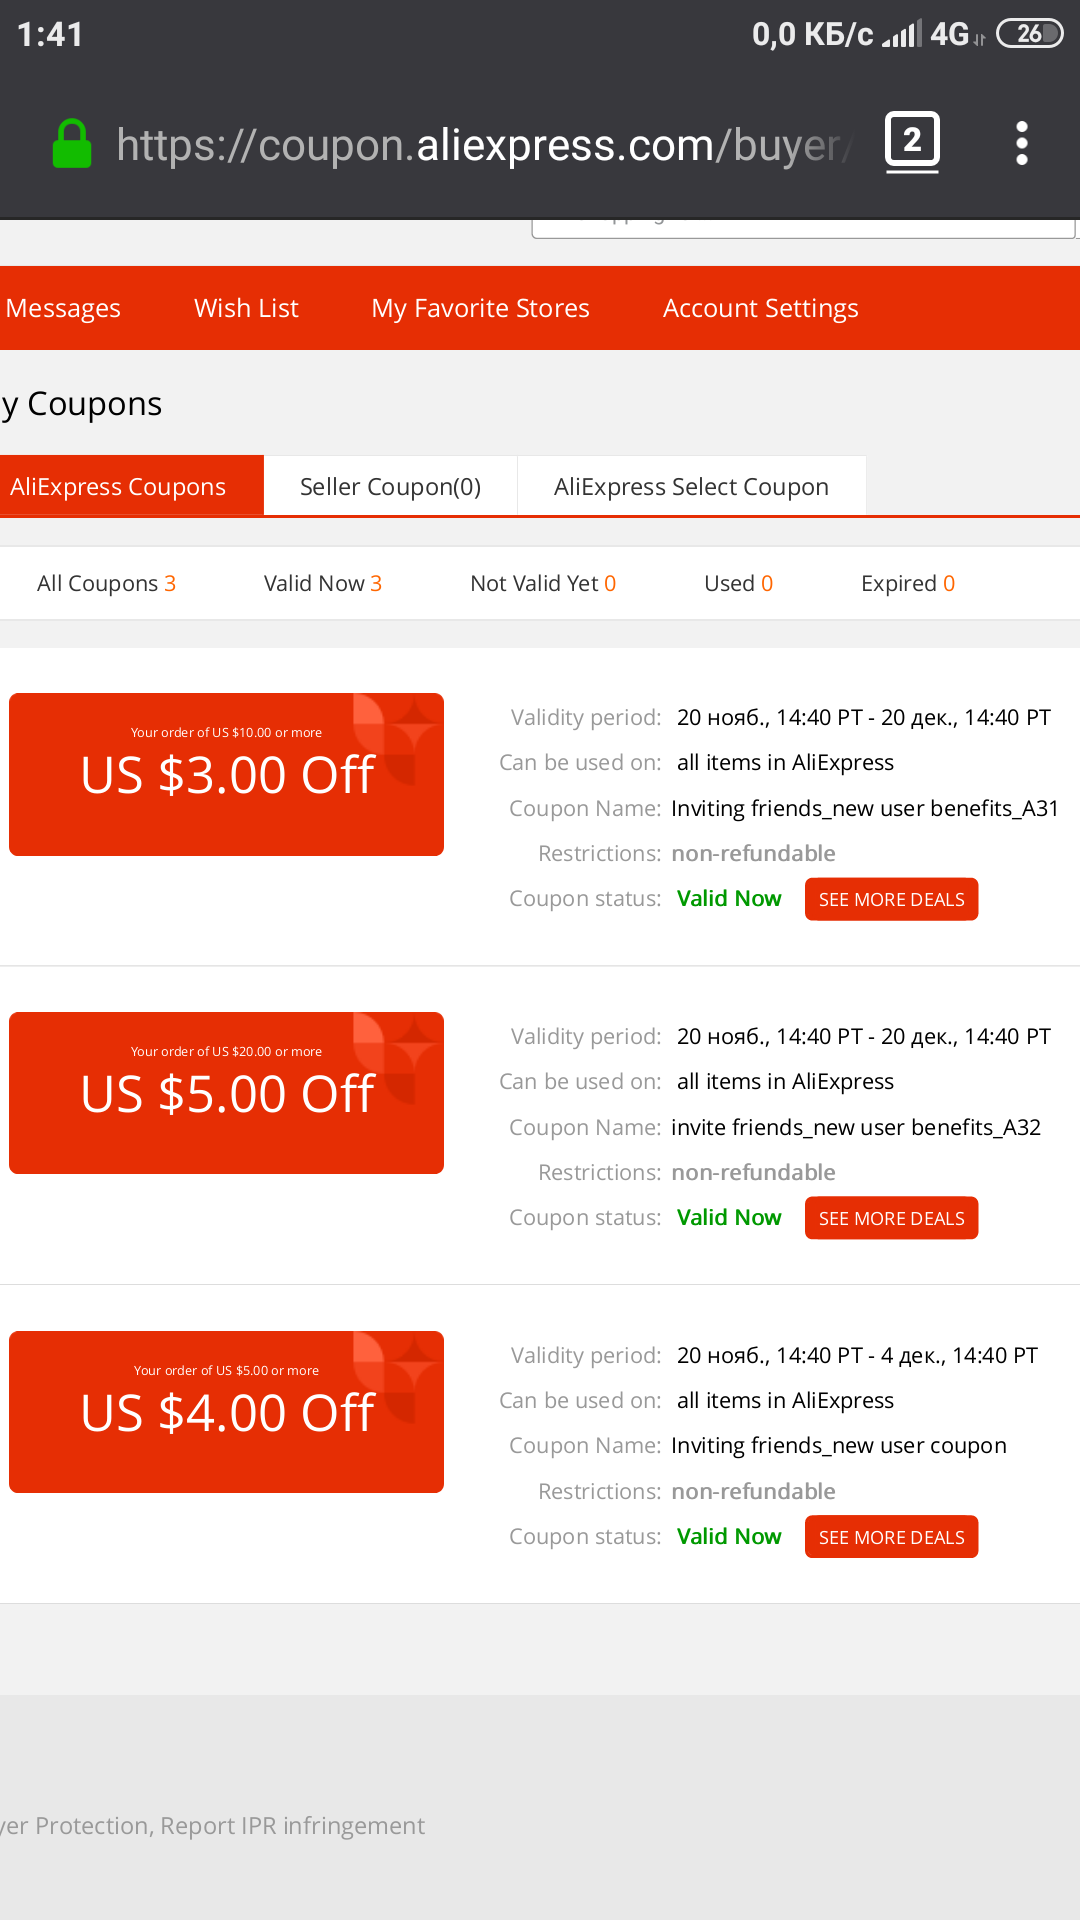The image size is (1080, 1920).
Task: Select the AliExpress Coupons tab
Action: click(x=132, y=486)
